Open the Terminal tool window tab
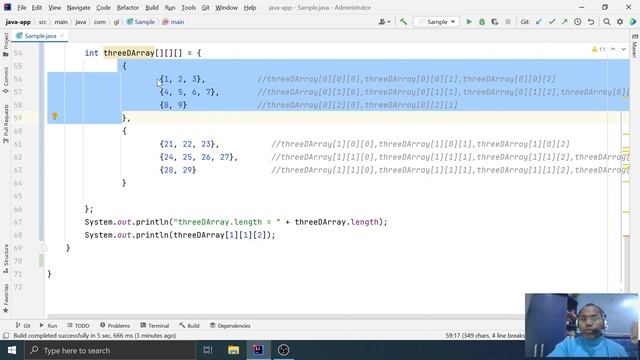The width and height of the screenshot is (640, 360). tap(155, 325)
